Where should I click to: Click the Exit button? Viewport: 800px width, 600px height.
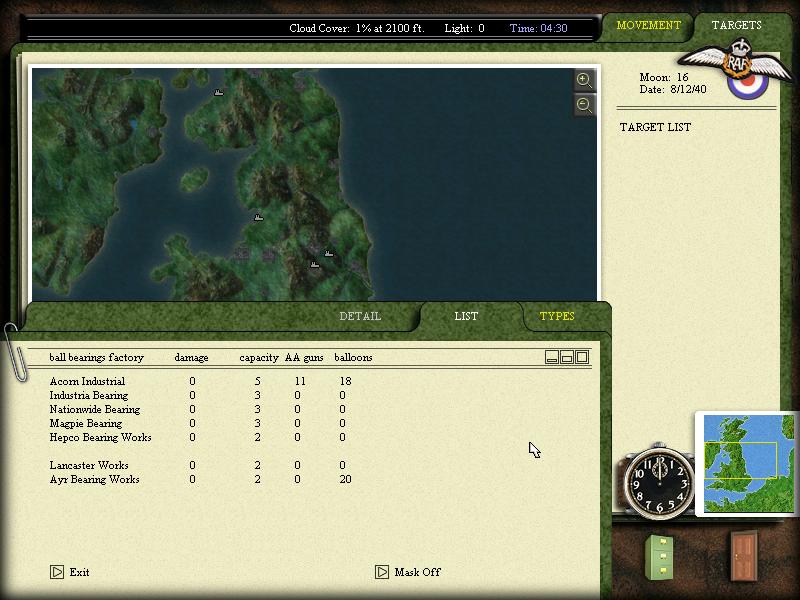70,572
